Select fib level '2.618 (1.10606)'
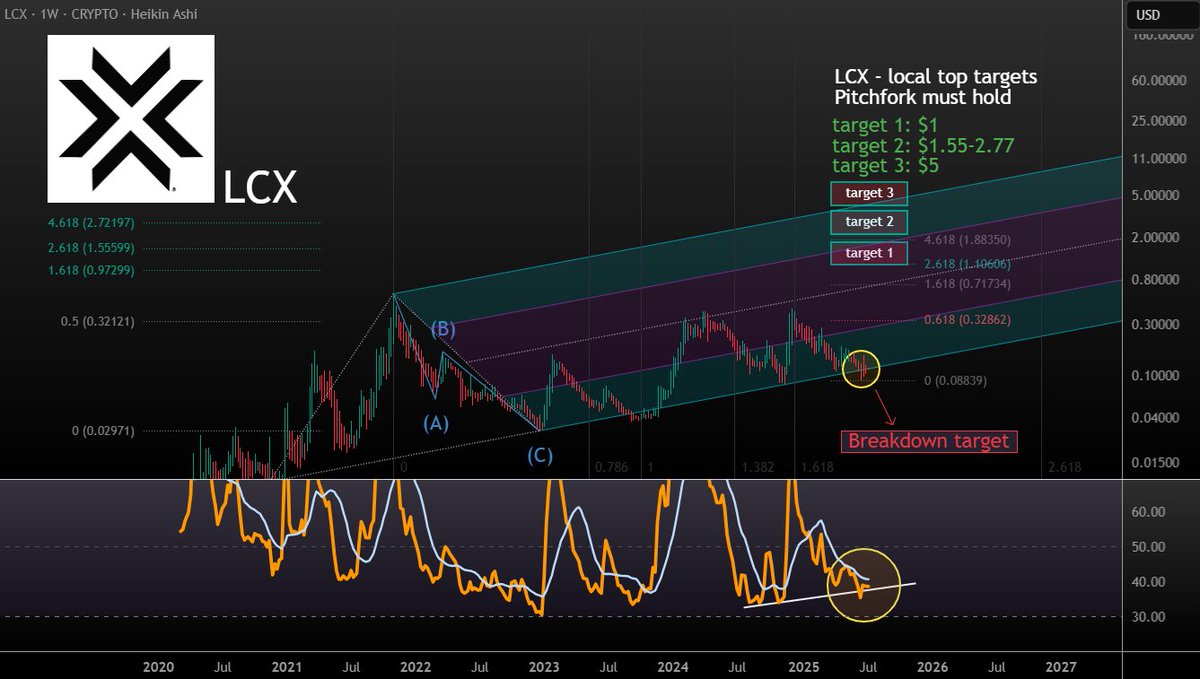The image size is (1200, 679). coord(970,263)
